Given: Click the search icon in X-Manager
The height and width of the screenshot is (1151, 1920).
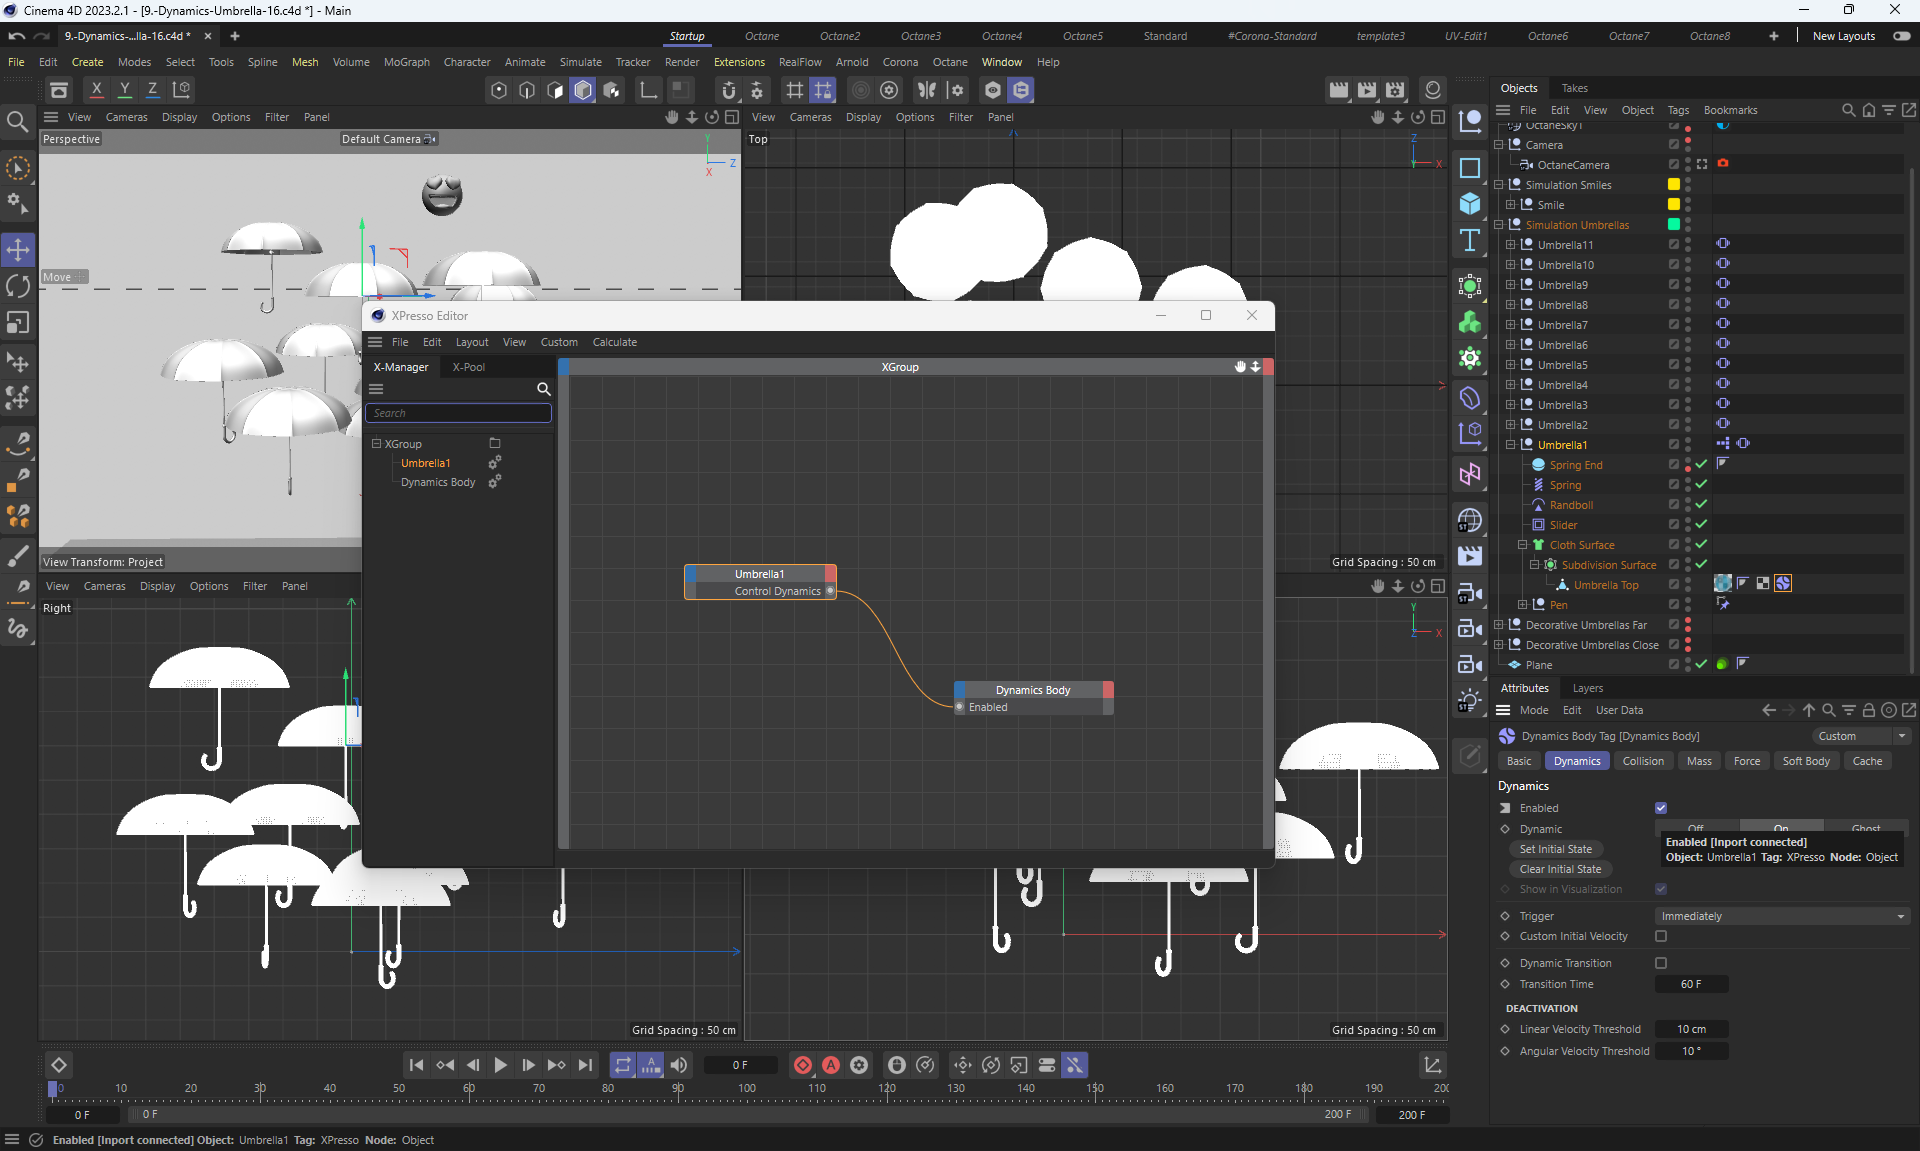Looking at the screenshot, I should click(x=543, y=389).
